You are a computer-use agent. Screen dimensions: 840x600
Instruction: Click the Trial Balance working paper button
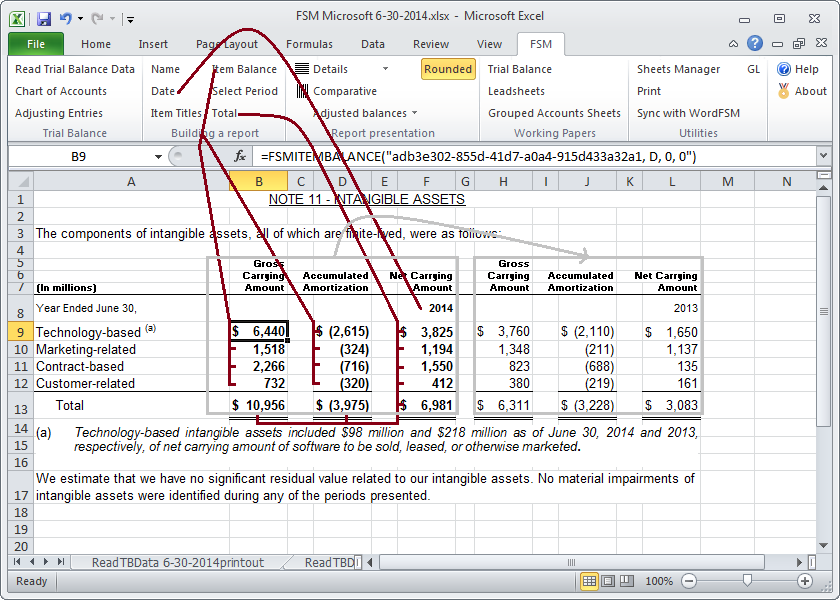click(x=520, y=69)
